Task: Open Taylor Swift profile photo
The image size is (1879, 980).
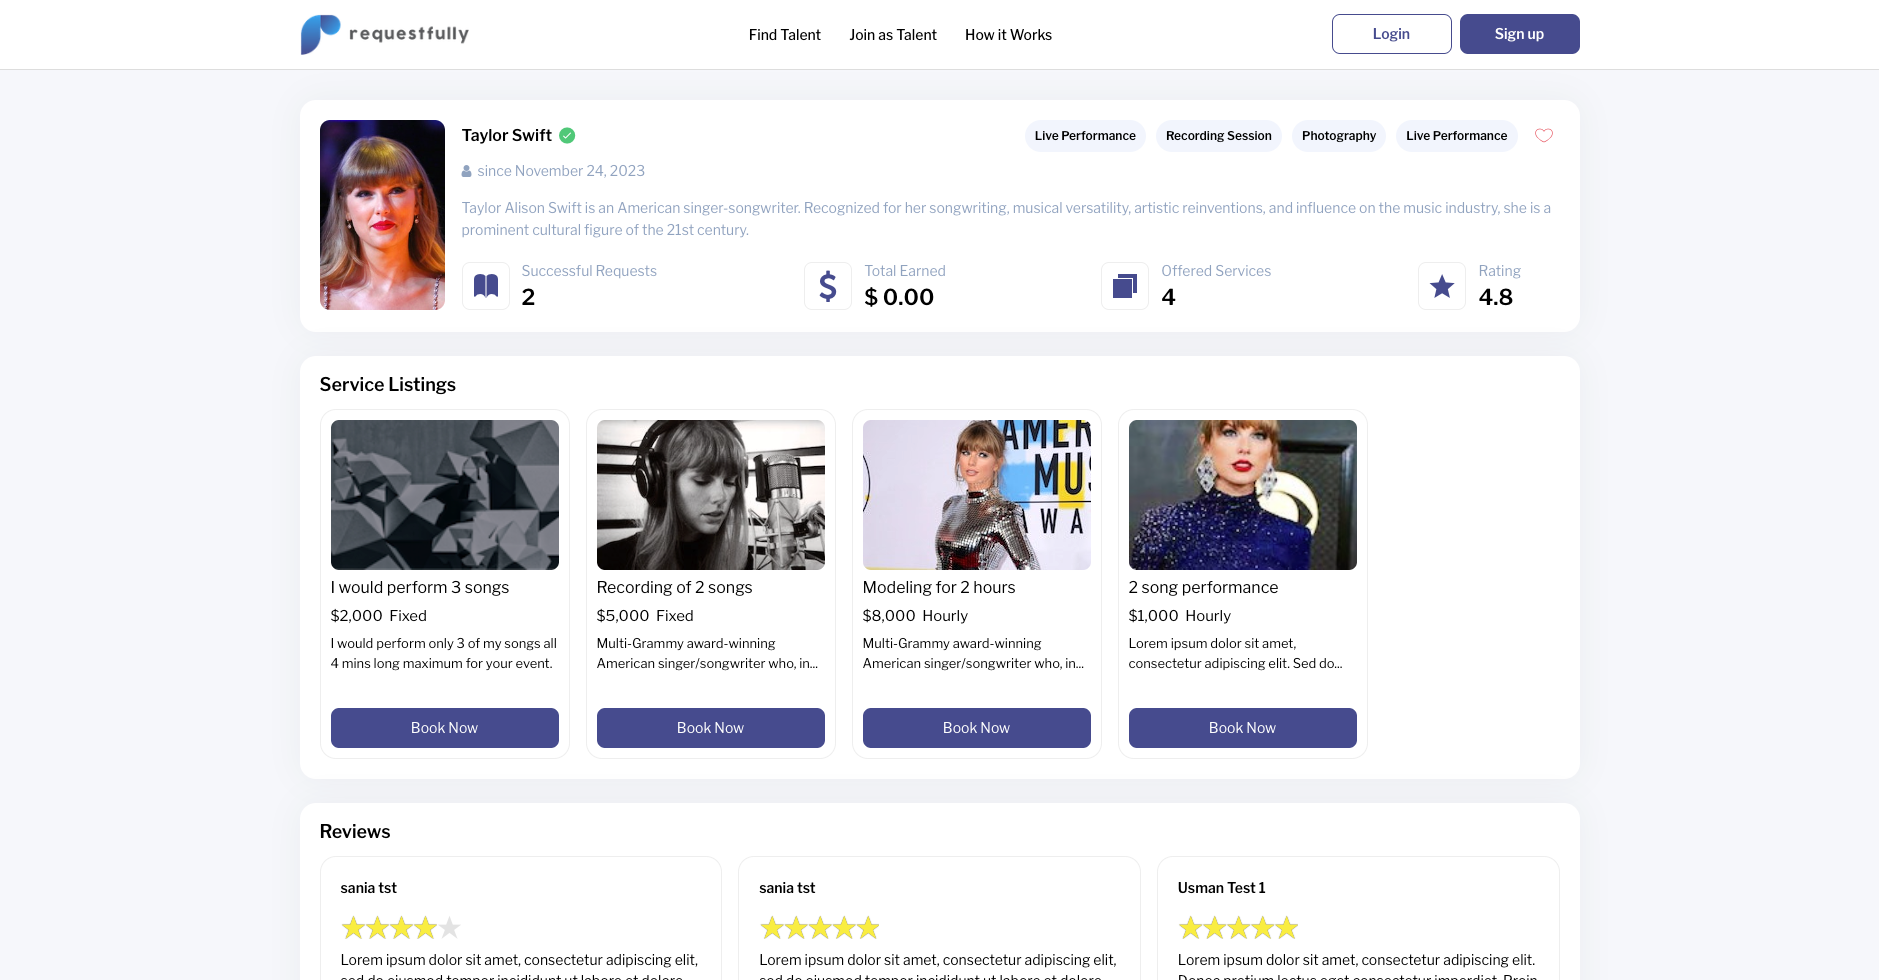Action: click(x=382, y=215)
